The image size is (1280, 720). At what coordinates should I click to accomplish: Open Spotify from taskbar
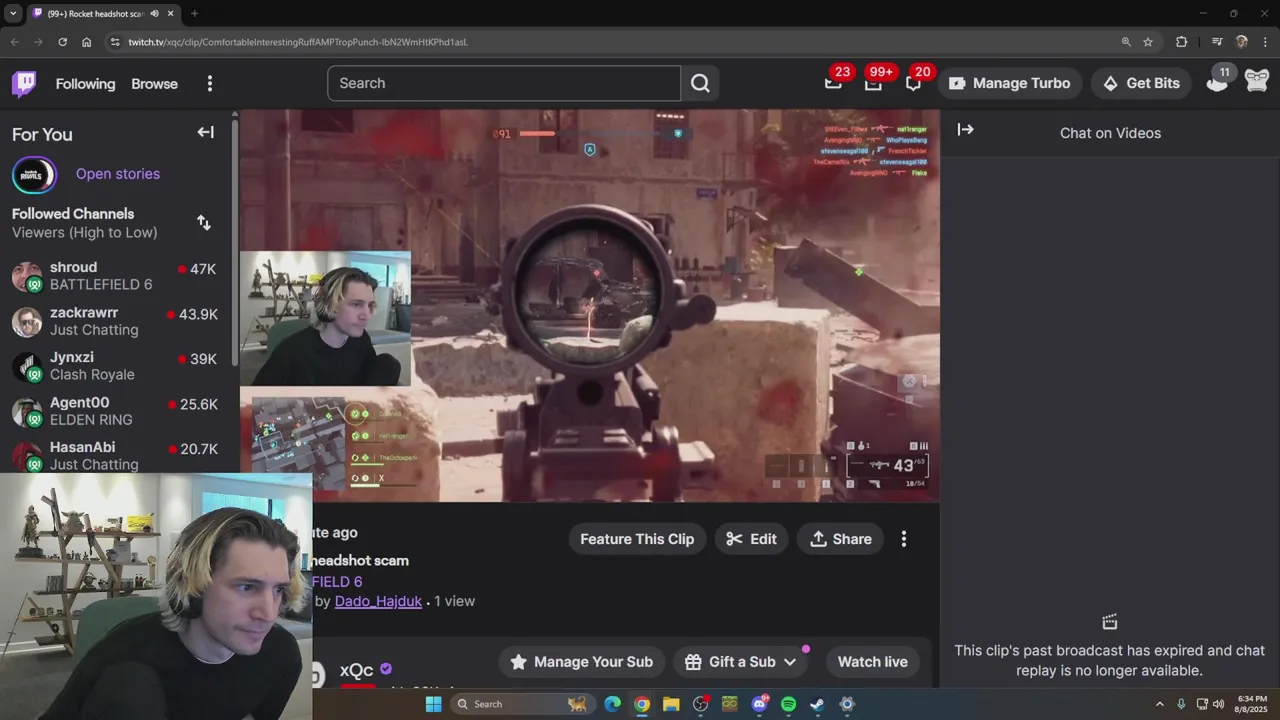tap(788, 704)
